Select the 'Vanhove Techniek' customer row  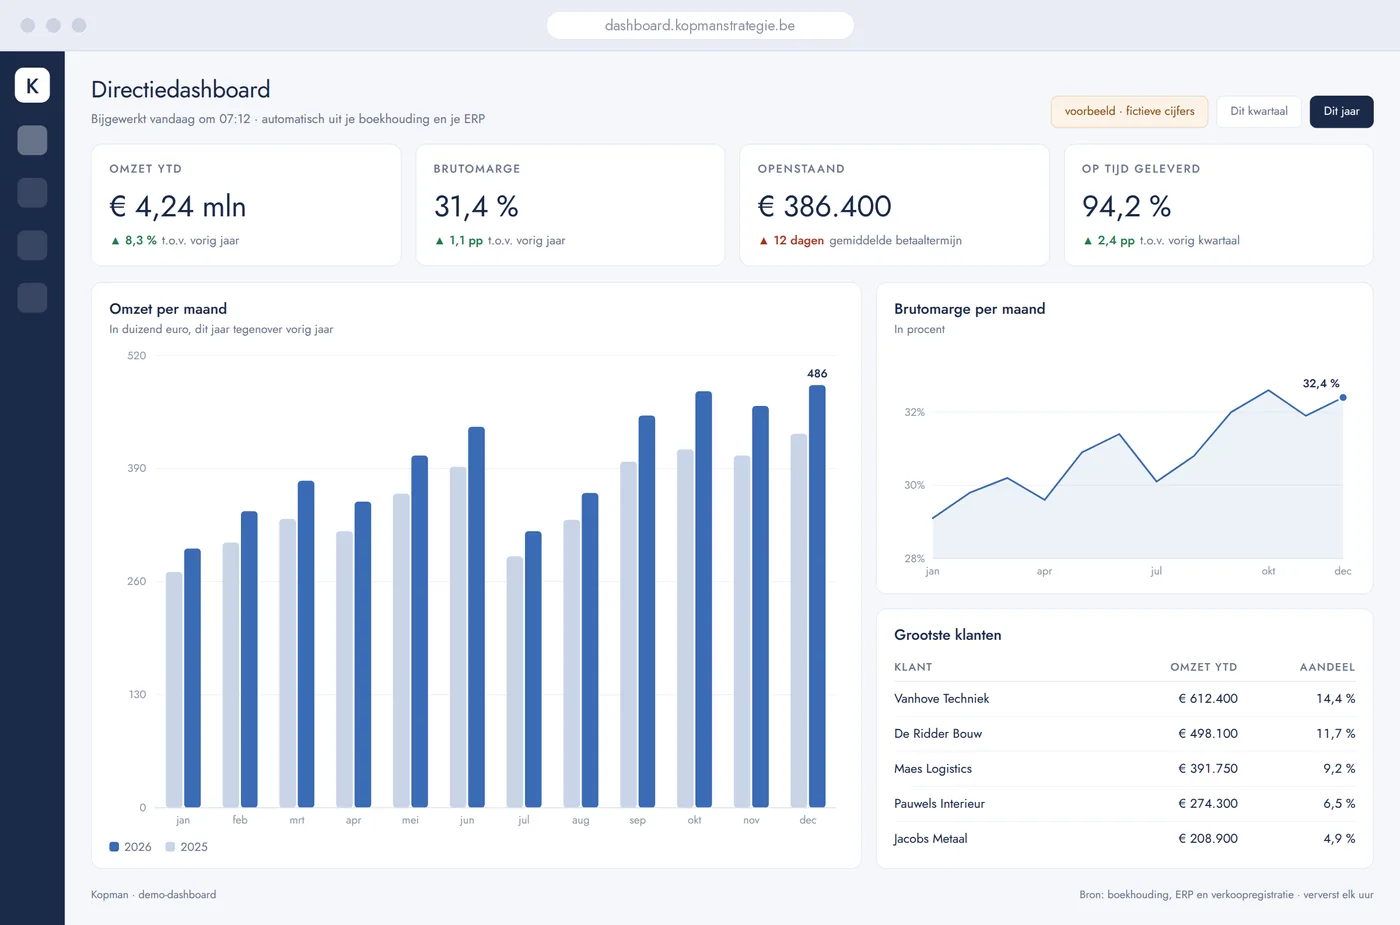[1124, 699]
